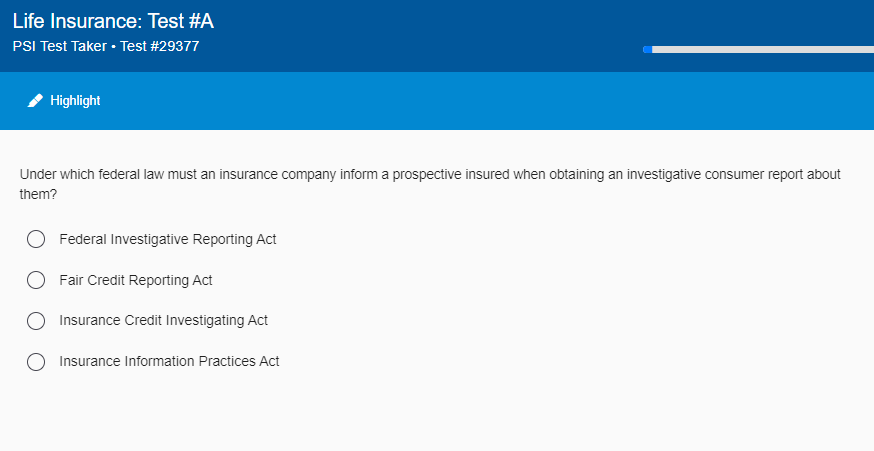Select the Federal Investigative Reporting Act radio button

36,239
